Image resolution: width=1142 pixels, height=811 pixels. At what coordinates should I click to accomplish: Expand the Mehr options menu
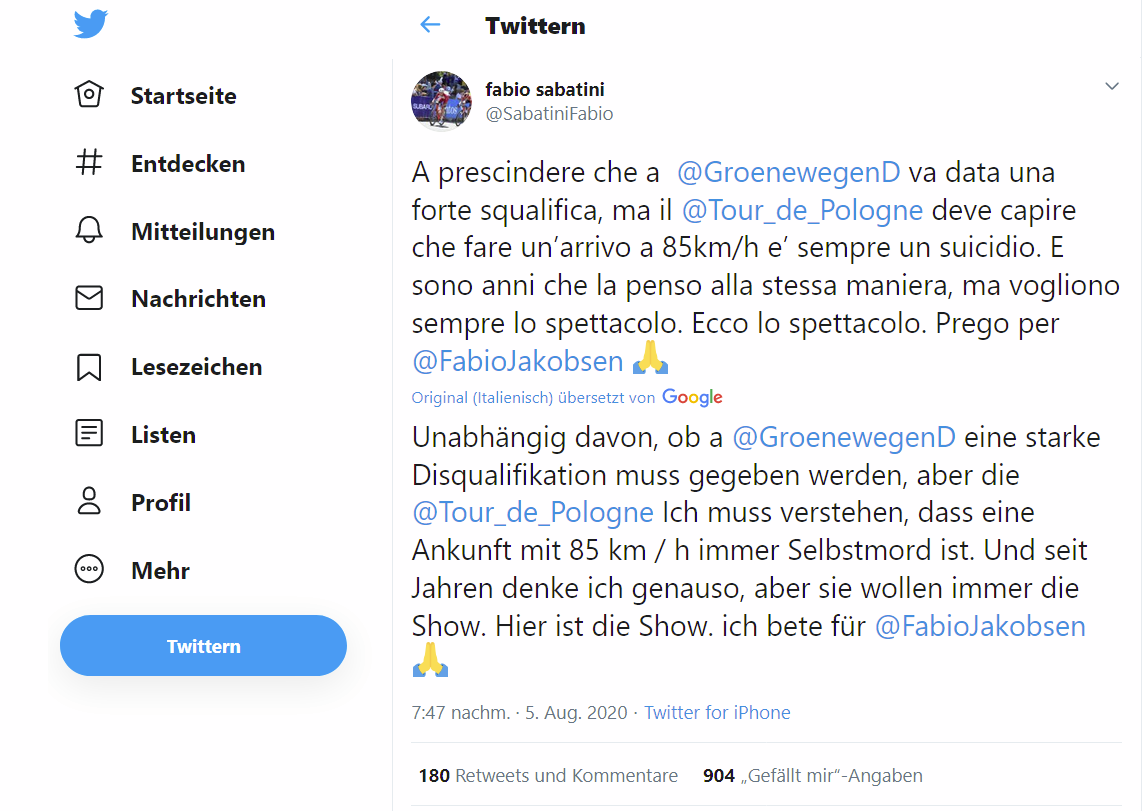89,570
